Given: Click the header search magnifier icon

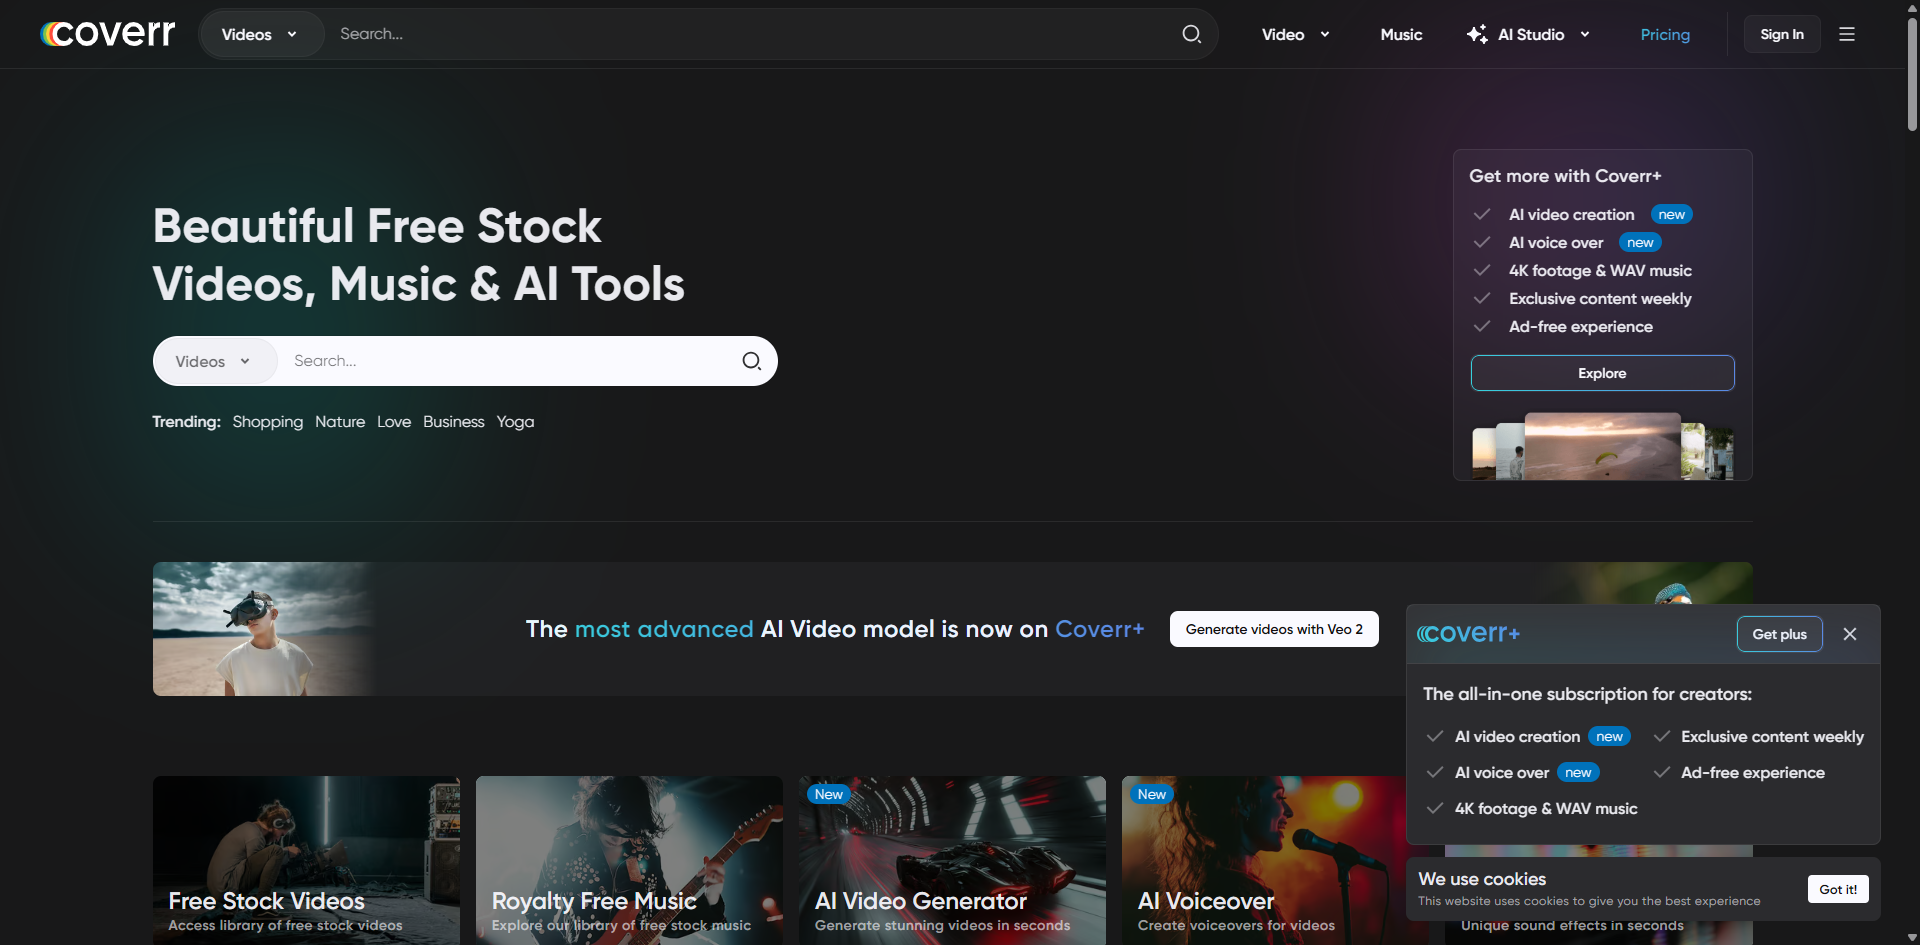Looking at the screenshot, I should click(1191, 34).
